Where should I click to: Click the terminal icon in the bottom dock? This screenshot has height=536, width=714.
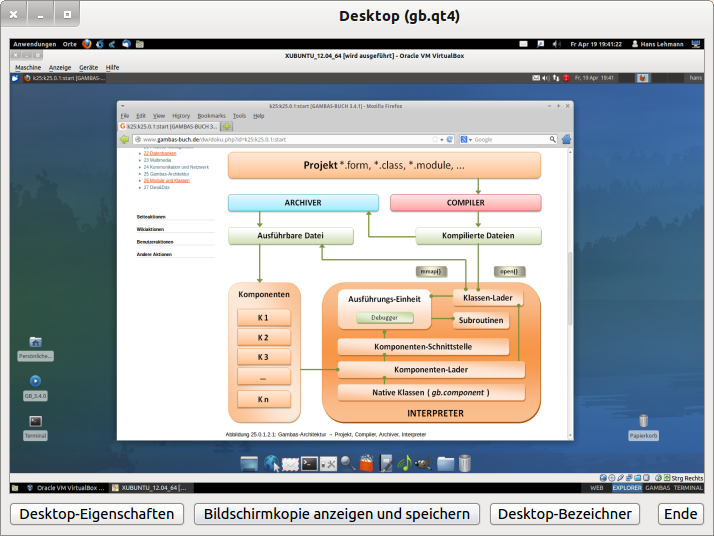tap(310, 463)
